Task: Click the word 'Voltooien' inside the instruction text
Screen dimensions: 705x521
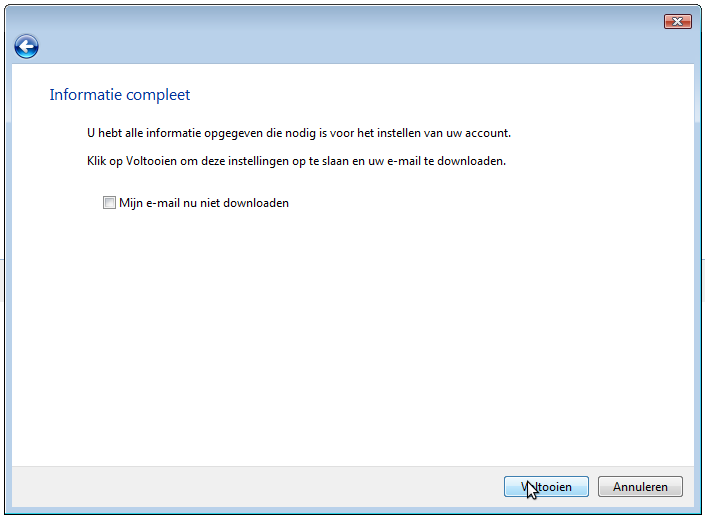Action: click(151, 161)
